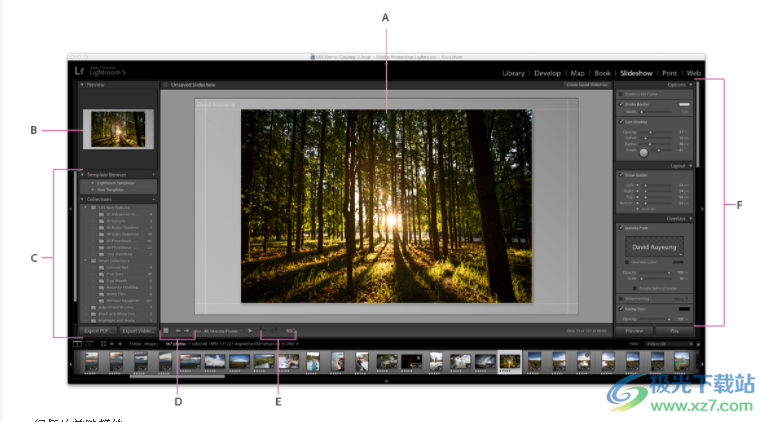
Task: Go to next slide with right arrow
Action: click(x=187, y=331)
